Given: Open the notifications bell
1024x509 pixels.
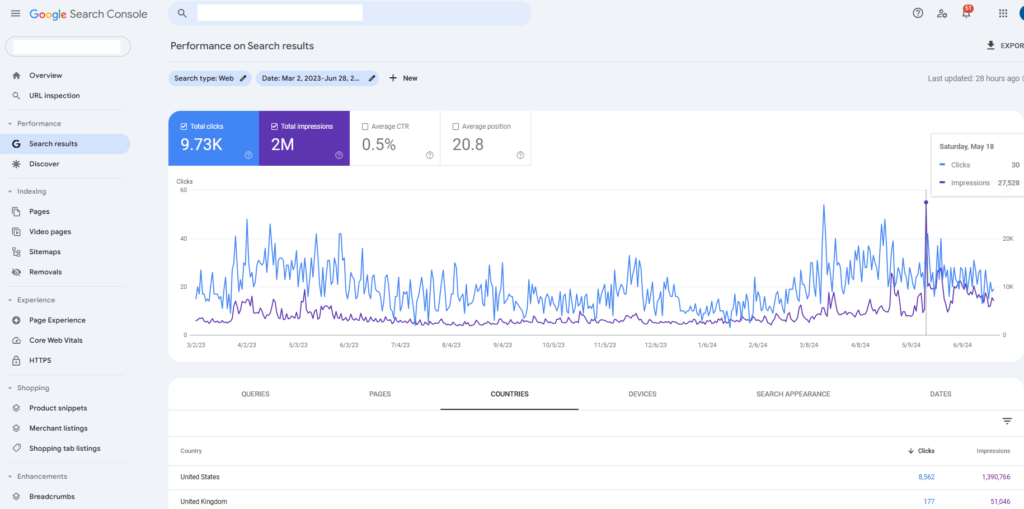Looking at the screenshot, I should tap(966, 13).
